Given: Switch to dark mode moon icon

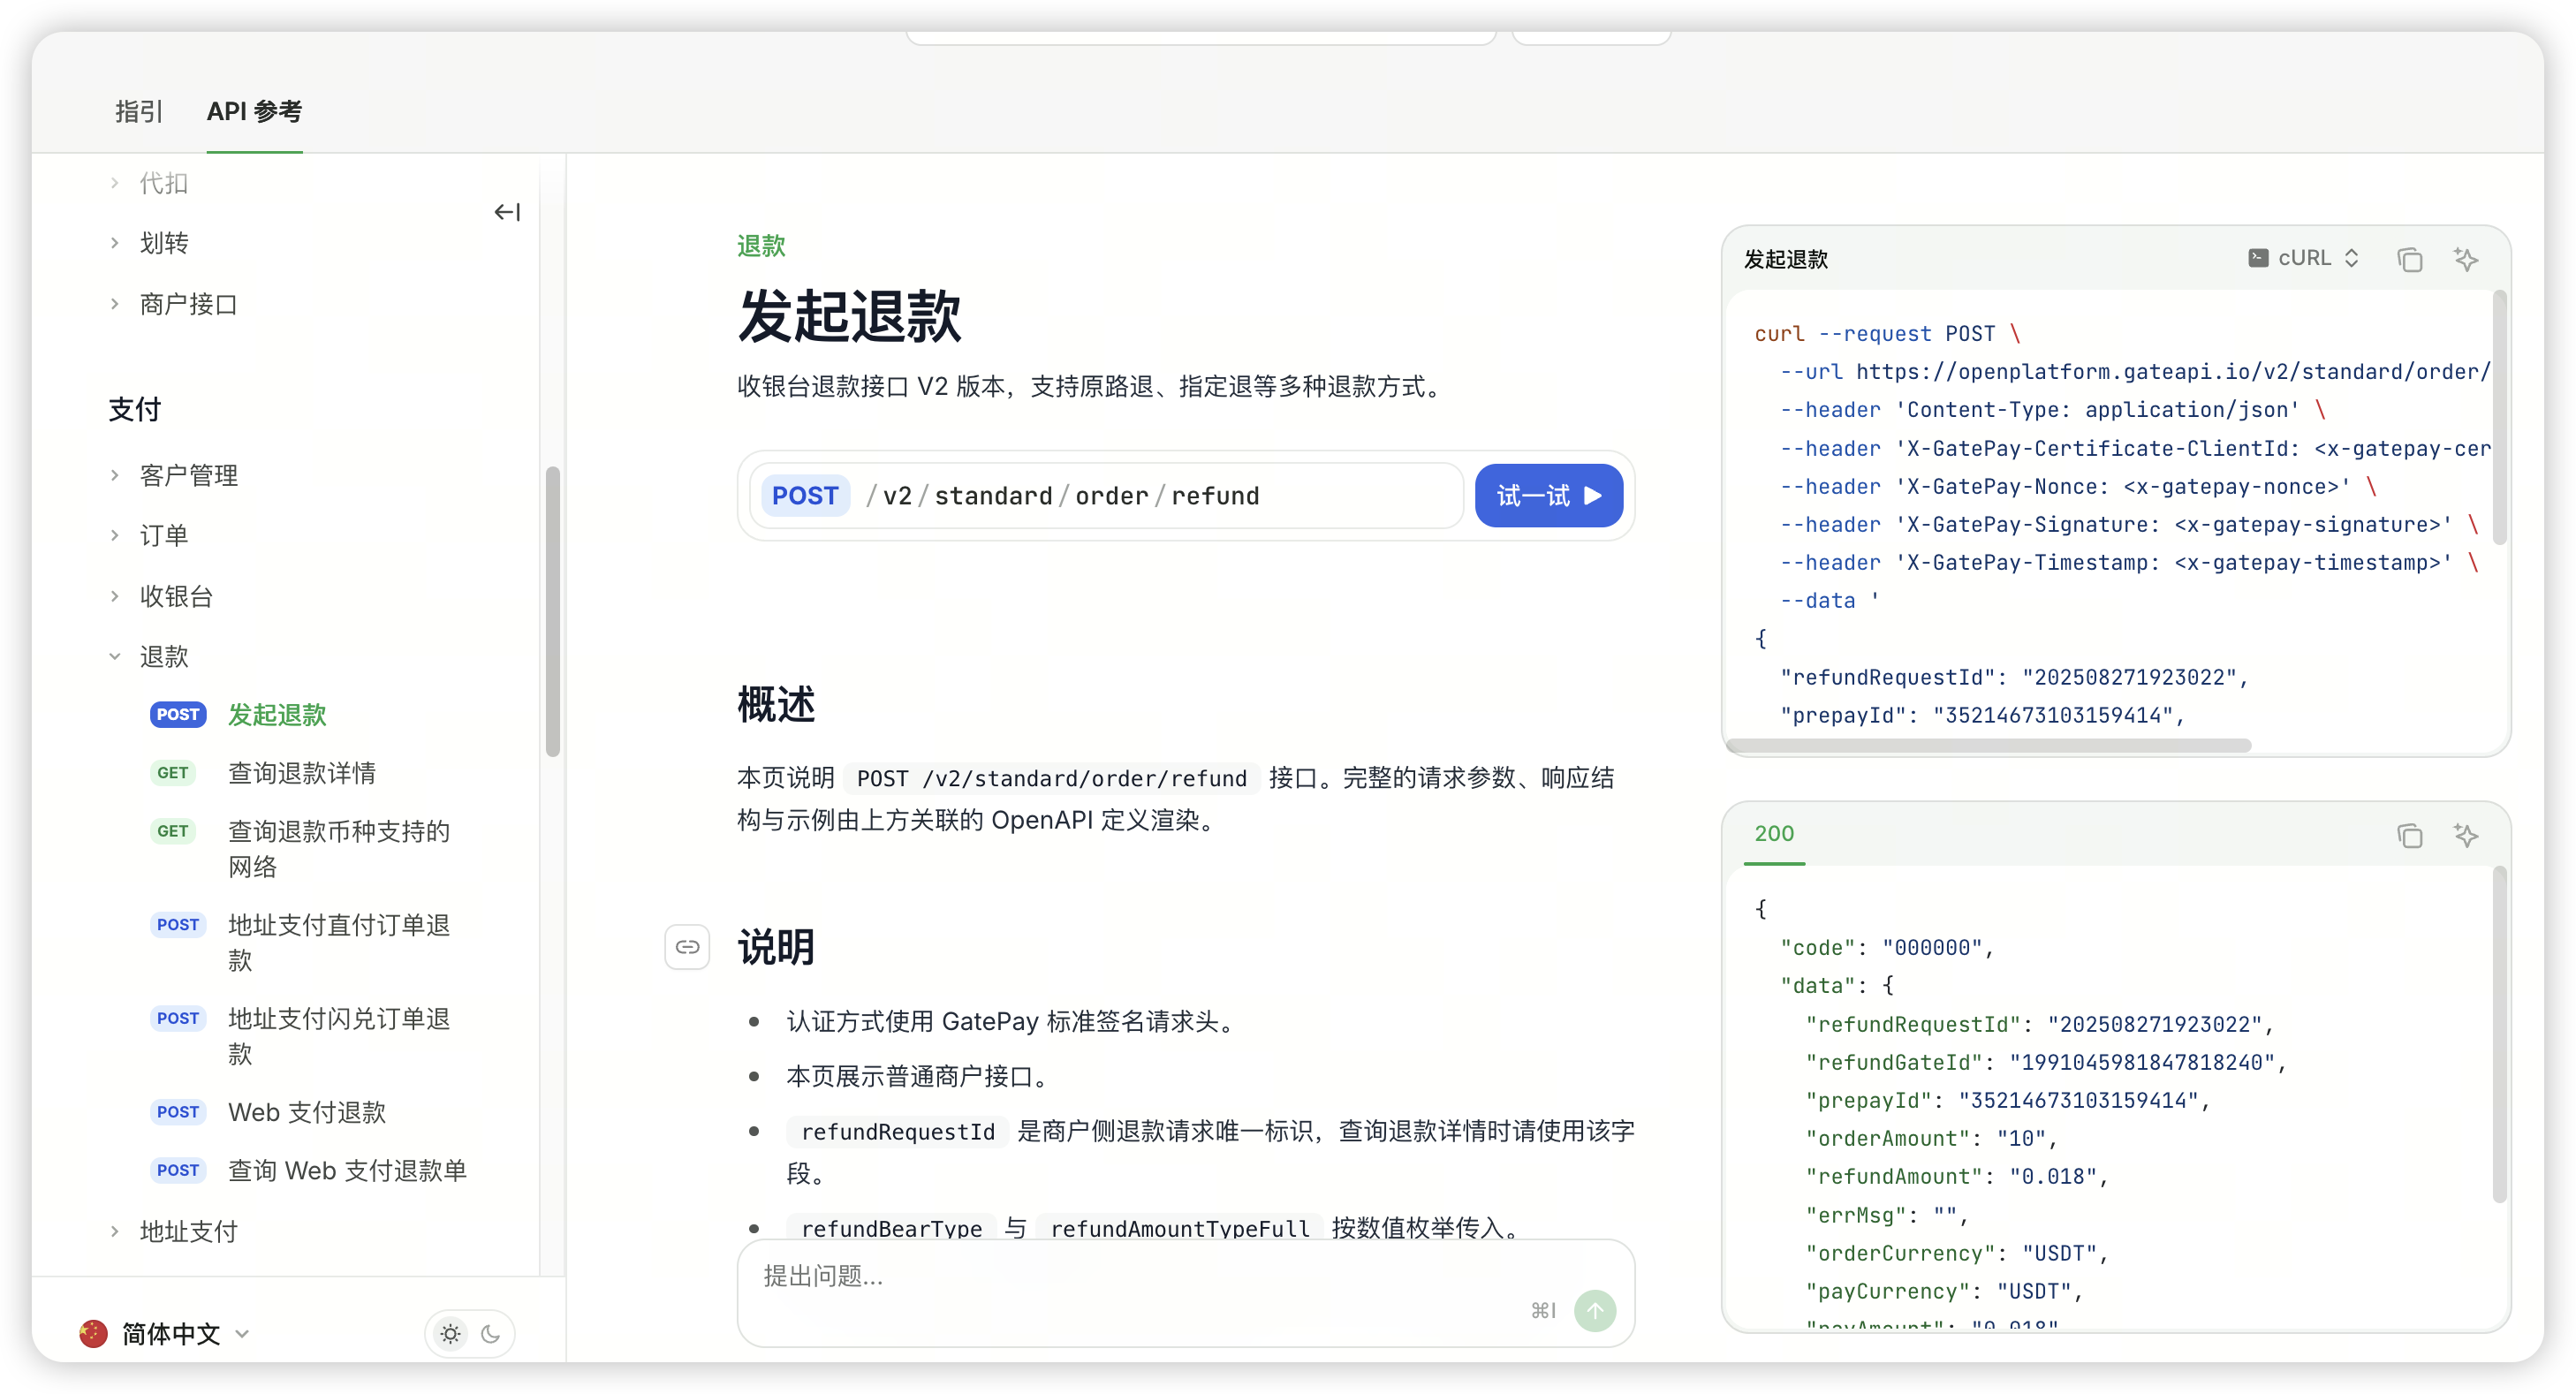Looking at the screenshot, I should click(x=491, y=1333).
